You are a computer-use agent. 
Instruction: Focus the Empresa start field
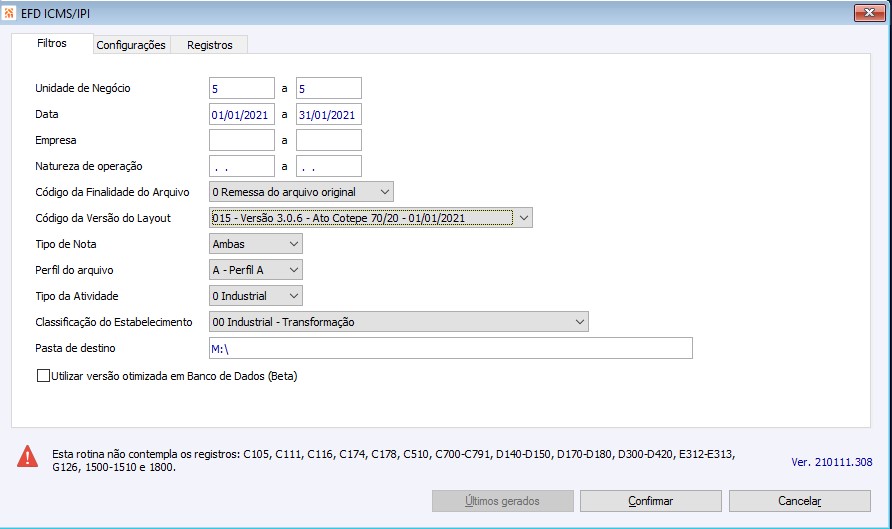pos(242,140)
